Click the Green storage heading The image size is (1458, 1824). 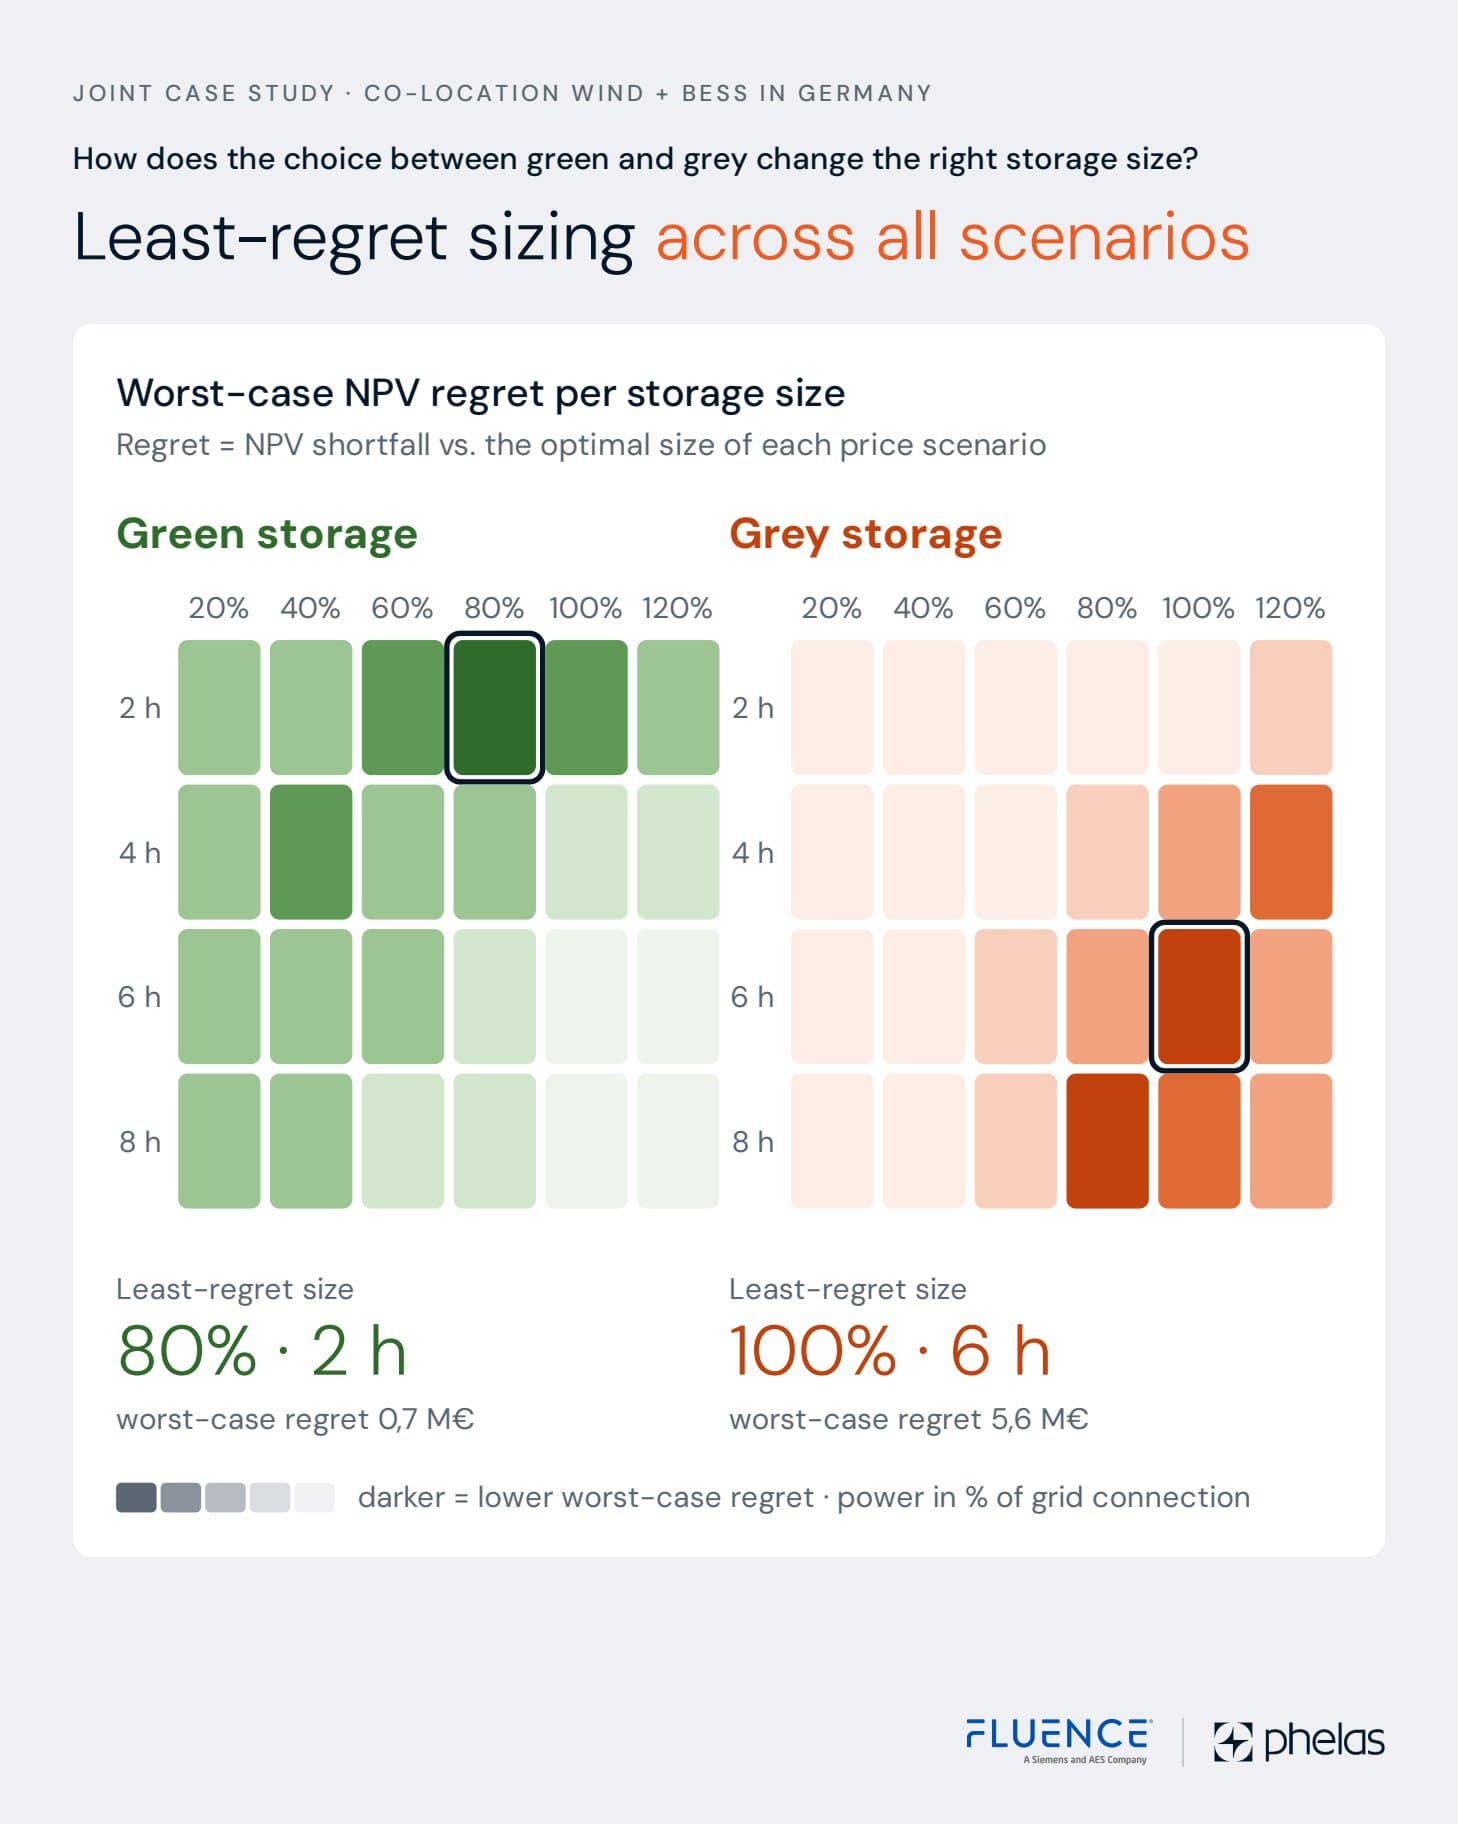click(267, 534)
